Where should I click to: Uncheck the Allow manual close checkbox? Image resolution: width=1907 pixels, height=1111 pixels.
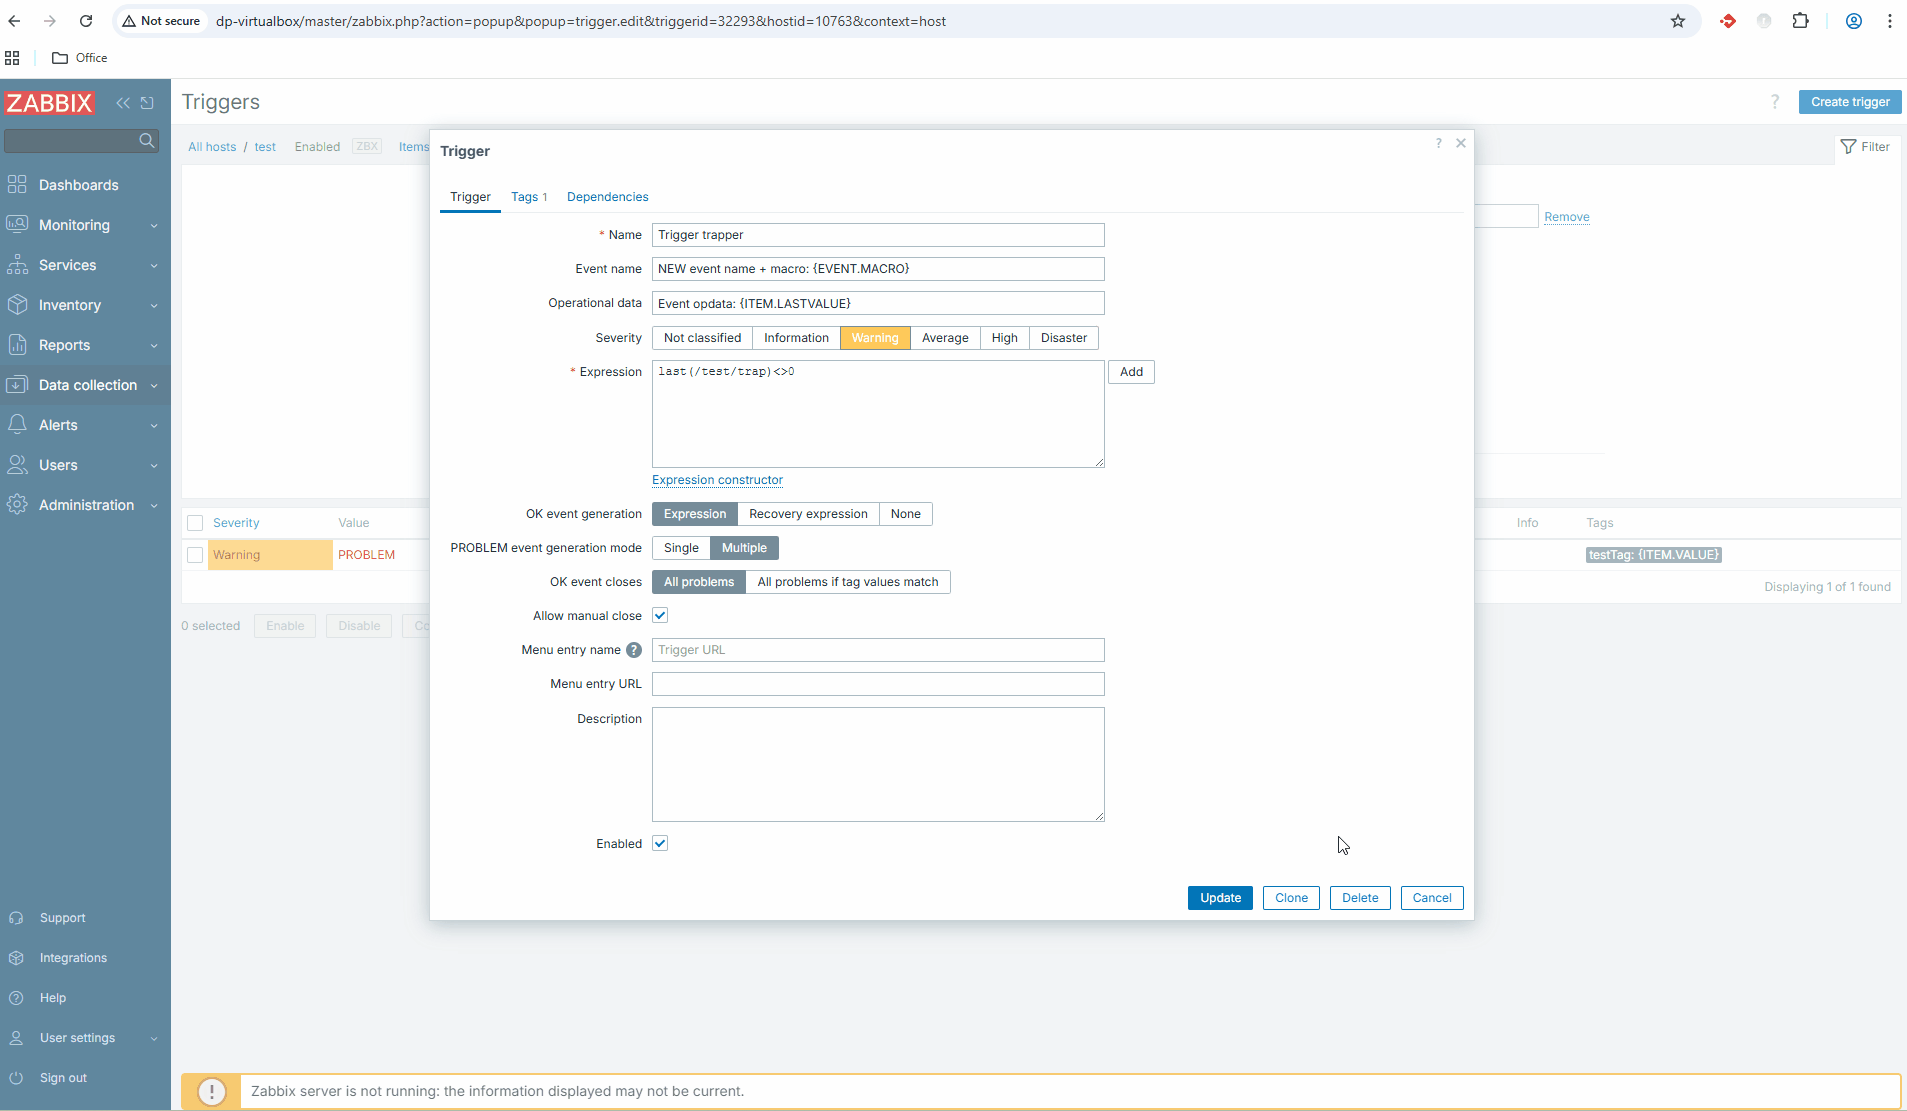660,616
